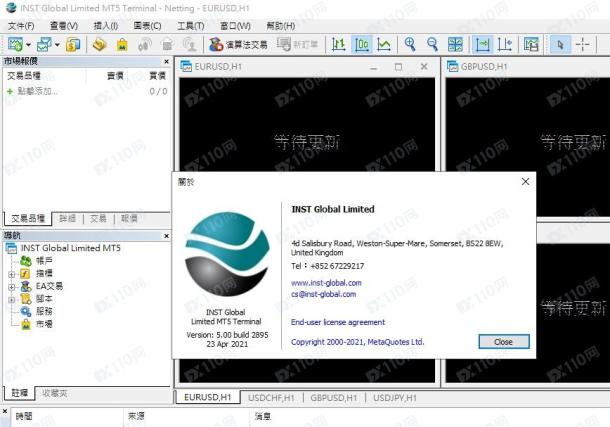Expand the 指標 indicators tree node
Image resolution: width=610 pixels, height=427 pixels.
(12, 274)
